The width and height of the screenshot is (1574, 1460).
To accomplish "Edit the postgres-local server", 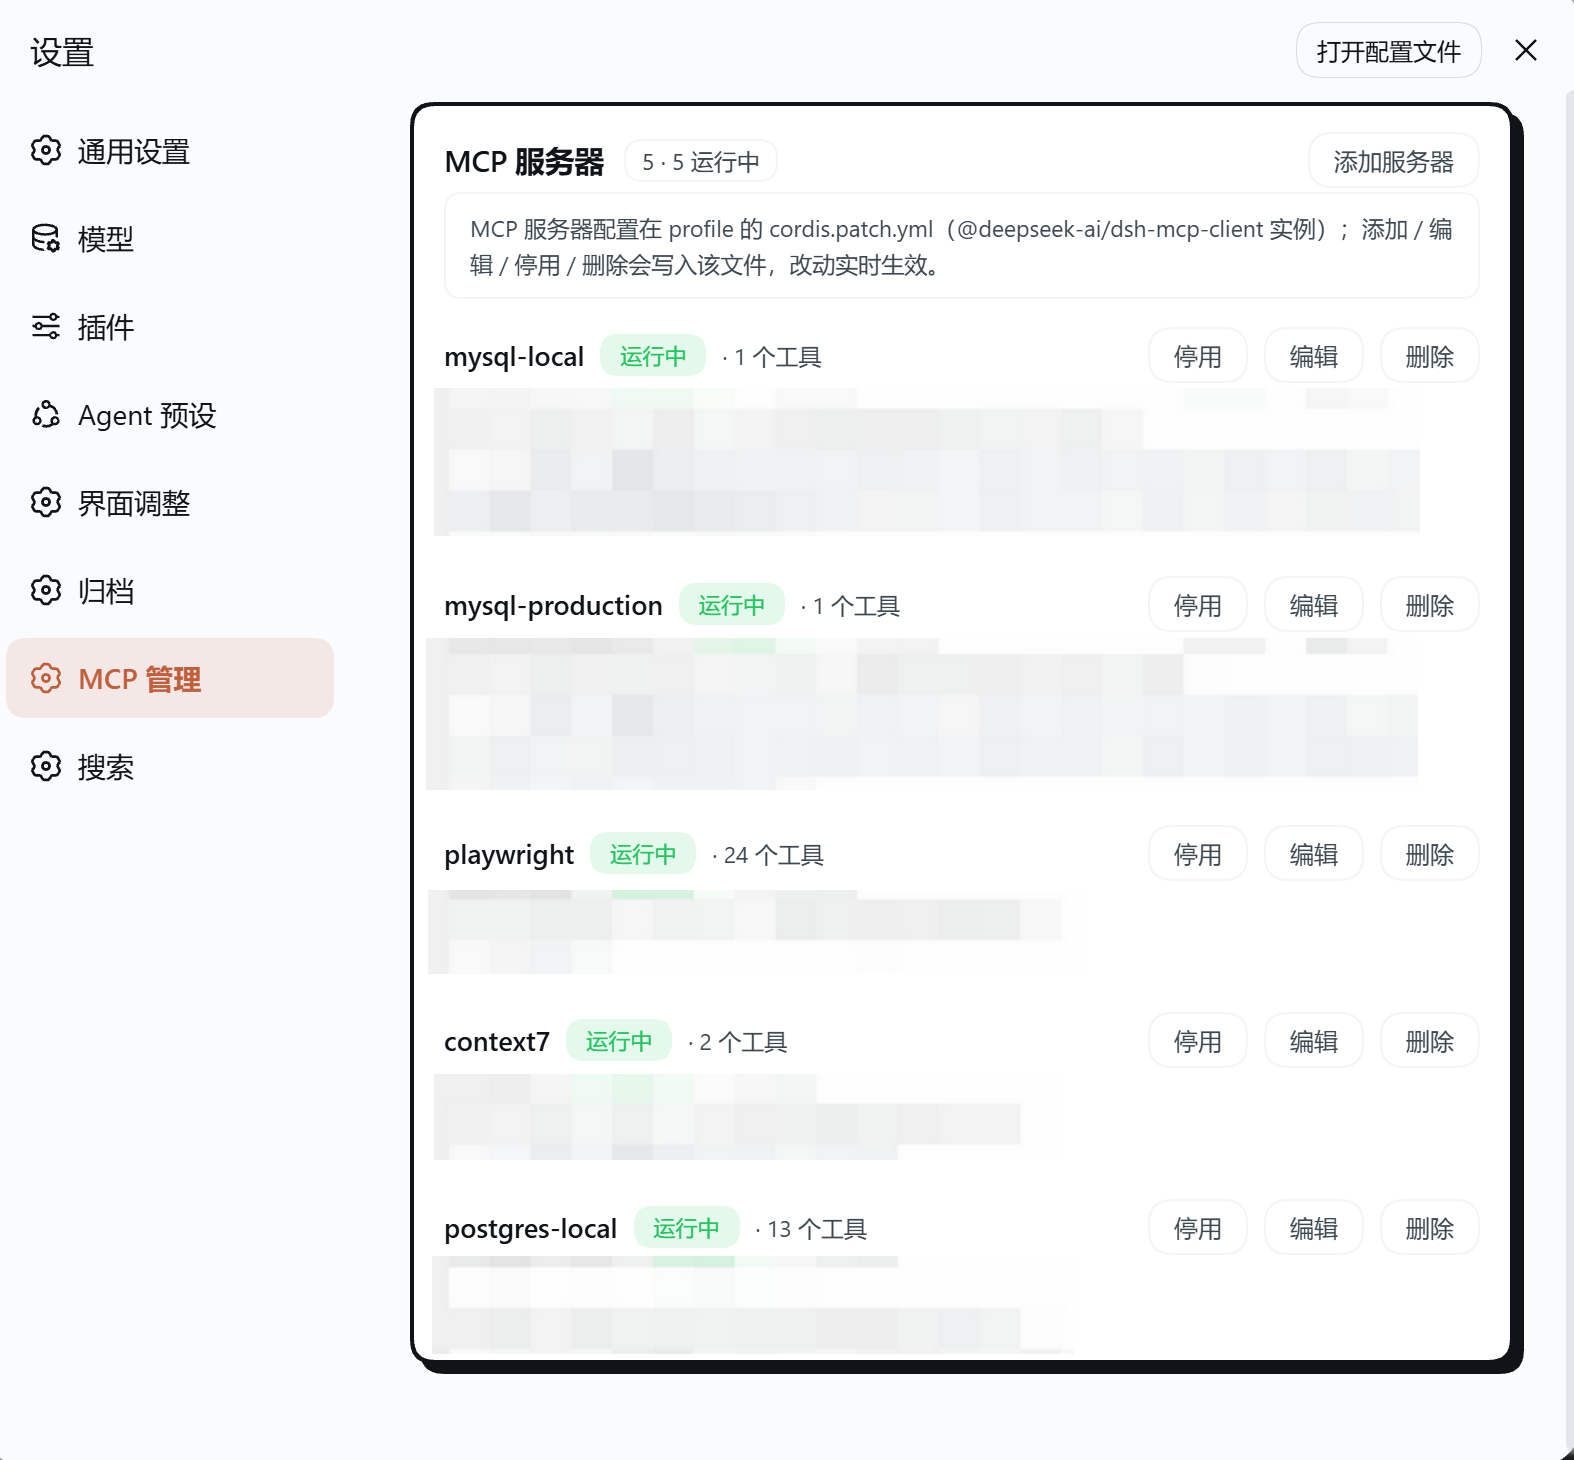I will click(x=1314, y=1228).
